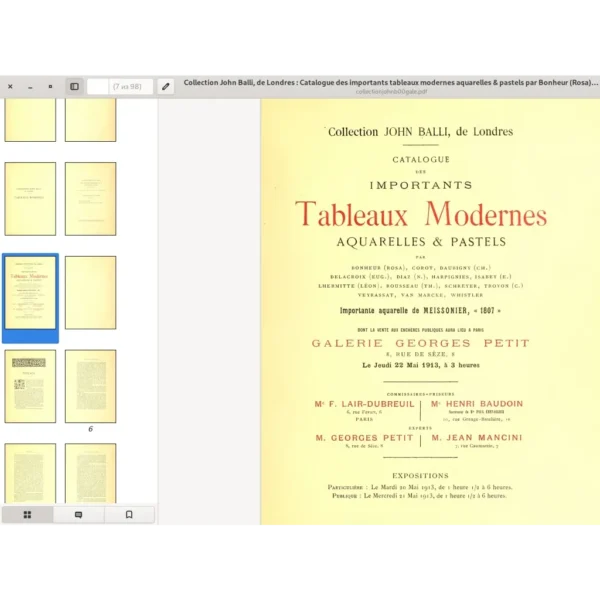The width and height of the screenshot is (600, 600).
Task: Toggle the sidebar panel button
Action: click(x=74, y=87)
